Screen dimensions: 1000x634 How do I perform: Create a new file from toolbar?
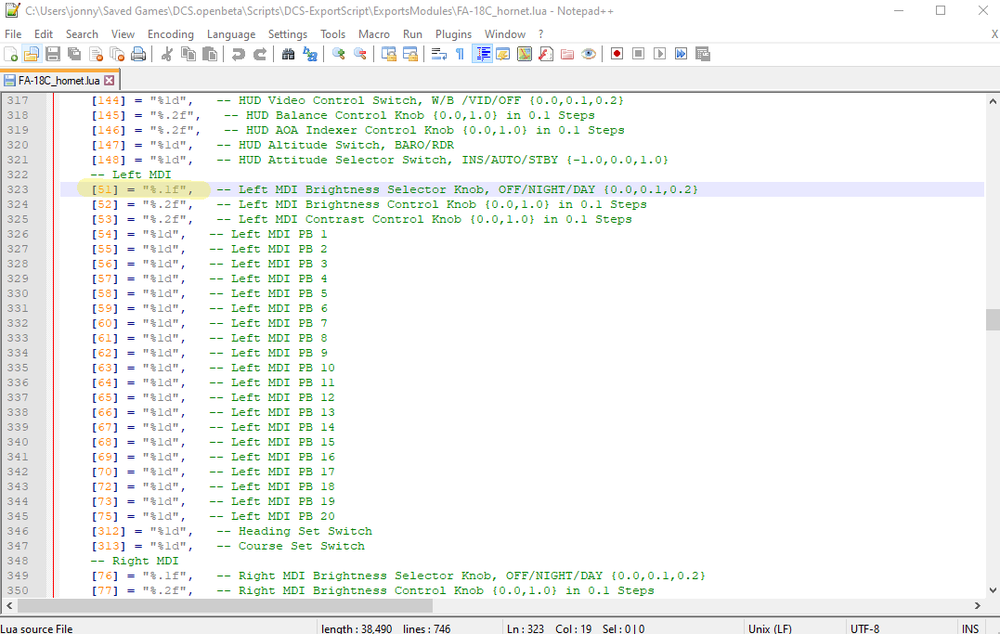[11, 54]
